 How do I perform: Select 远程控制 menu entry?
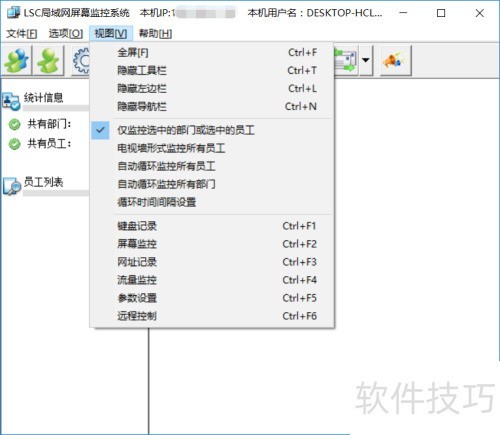pos(212,316)
